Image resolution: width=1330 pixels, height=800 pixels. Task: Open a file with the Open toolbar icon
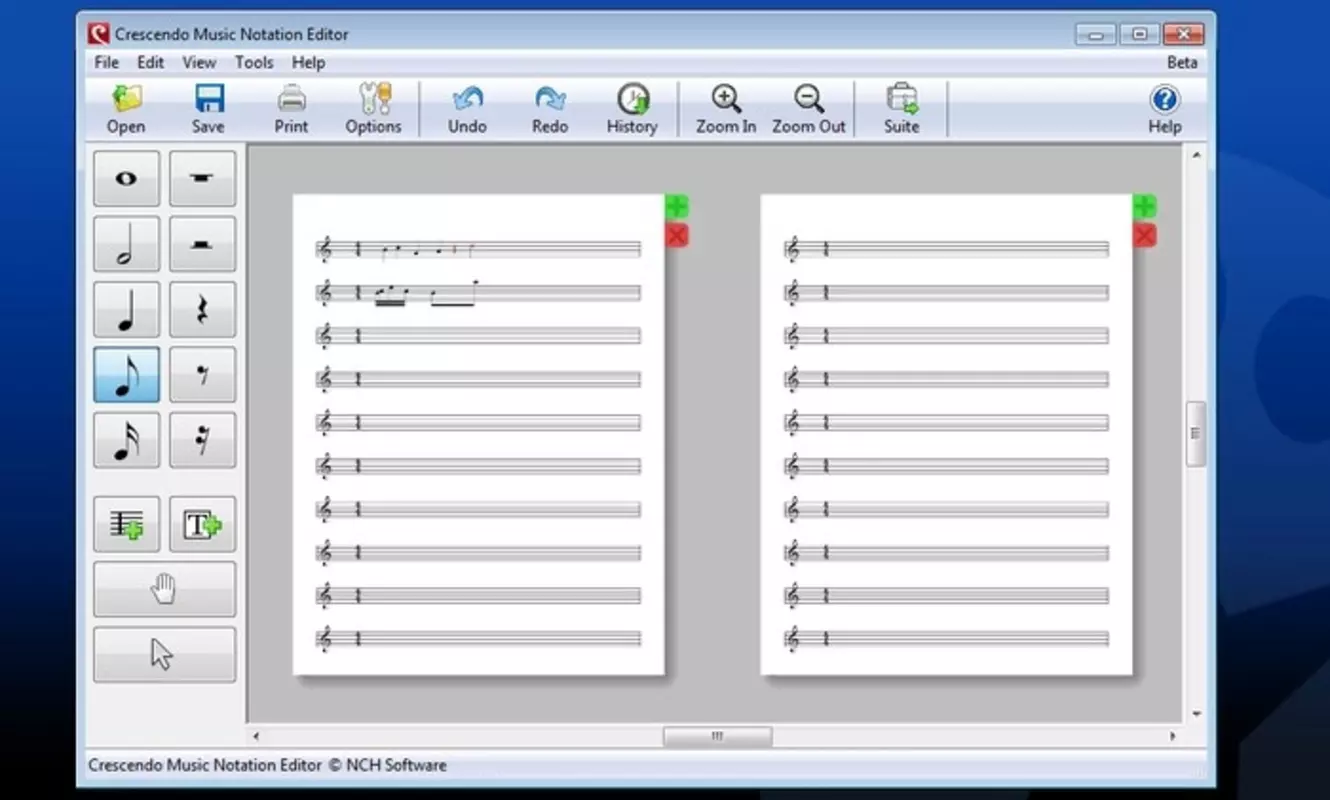(126, 109)
